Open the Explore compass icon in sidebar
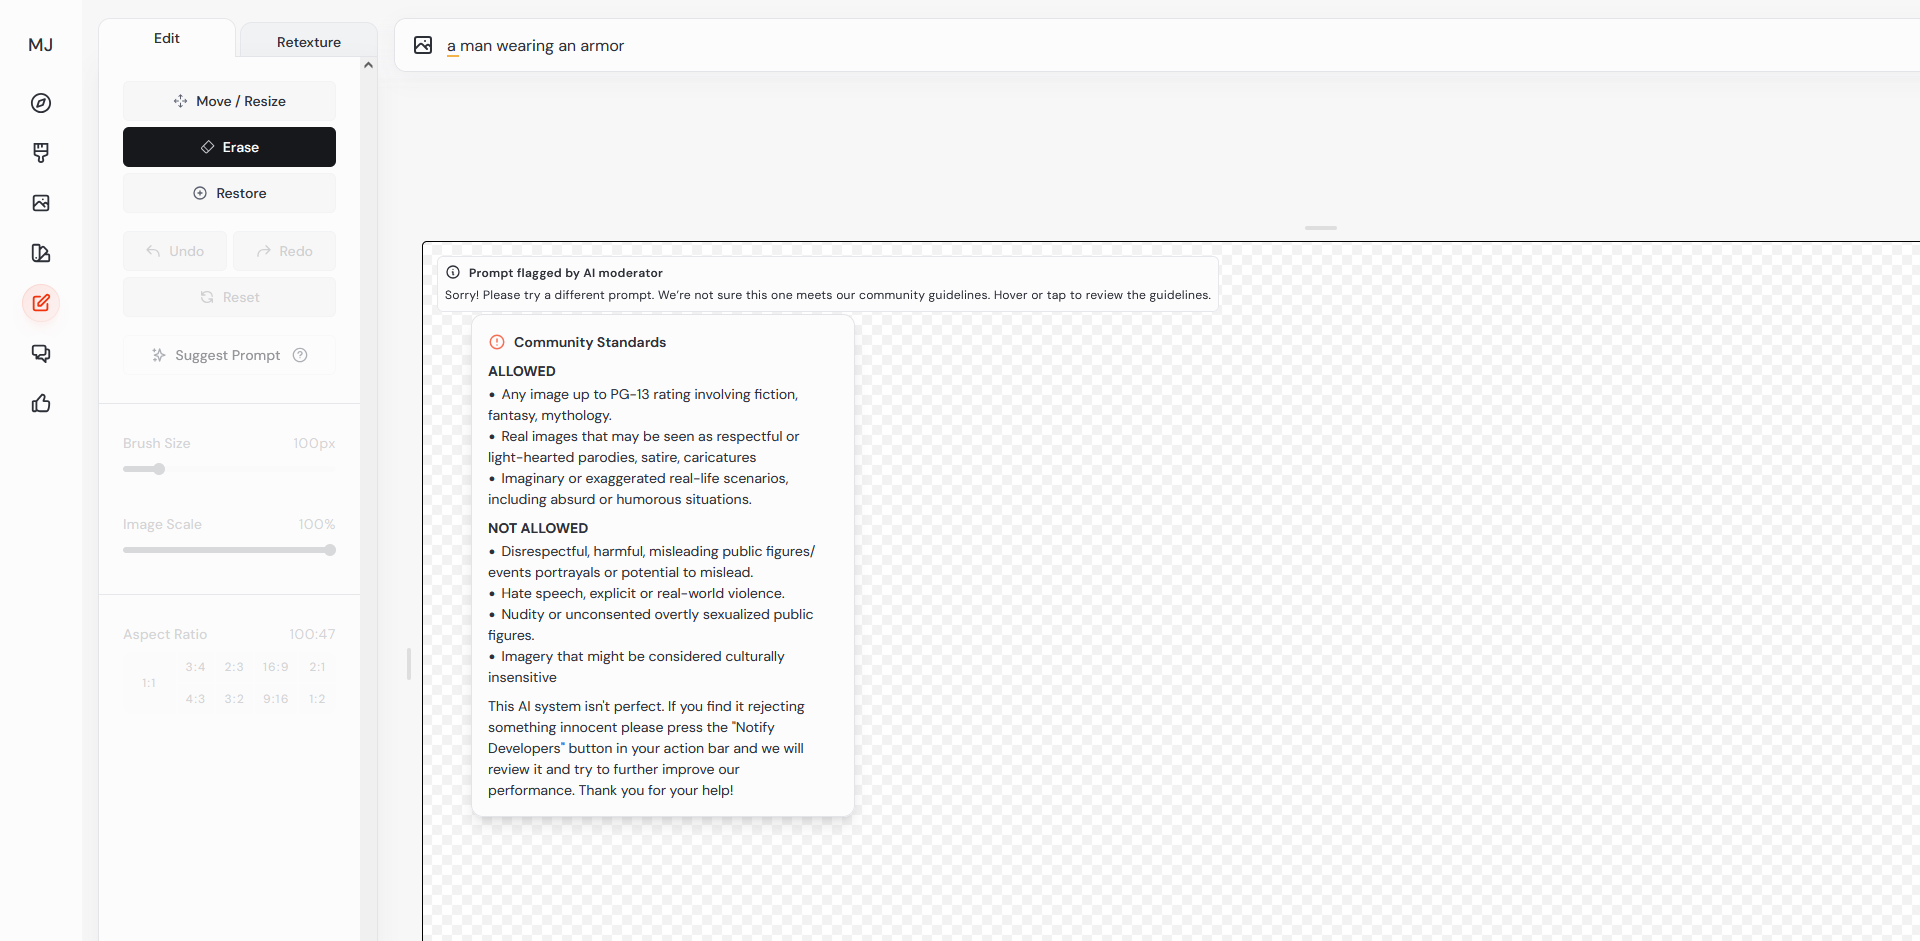The image size is (1920, 941). [41, 103]
